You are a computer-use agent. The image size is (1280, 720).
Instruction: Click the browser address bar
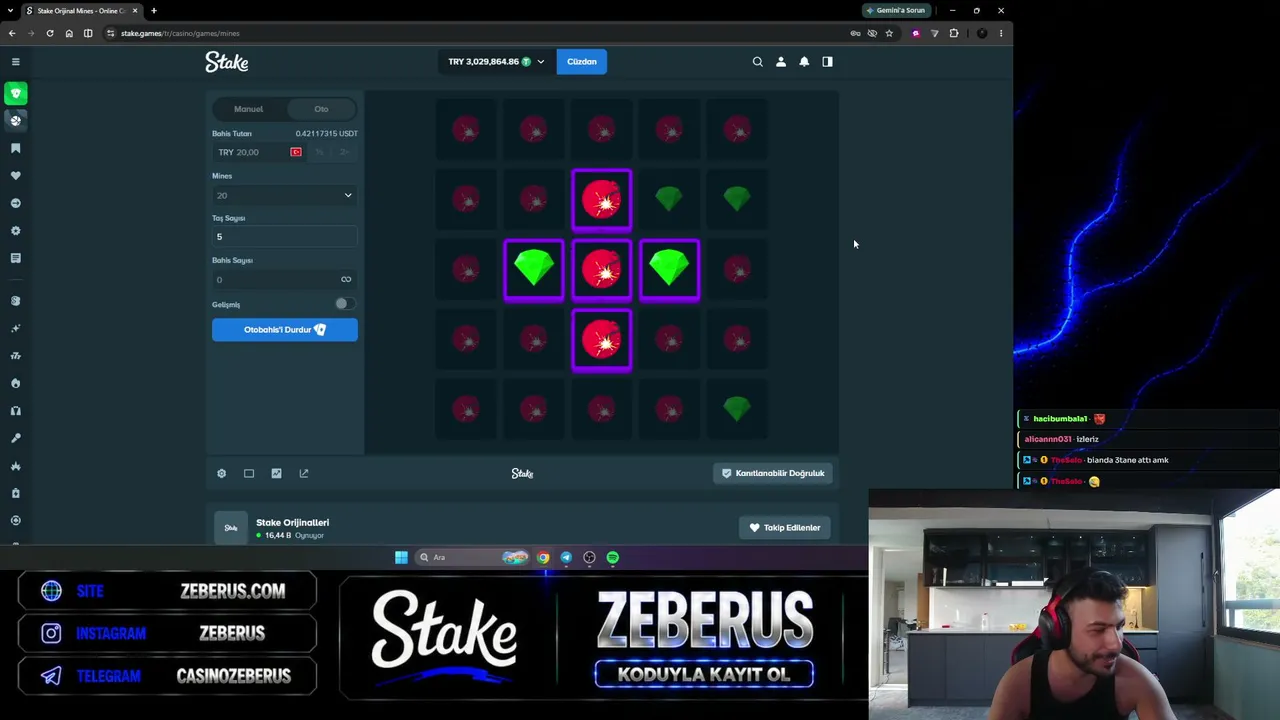480,33
